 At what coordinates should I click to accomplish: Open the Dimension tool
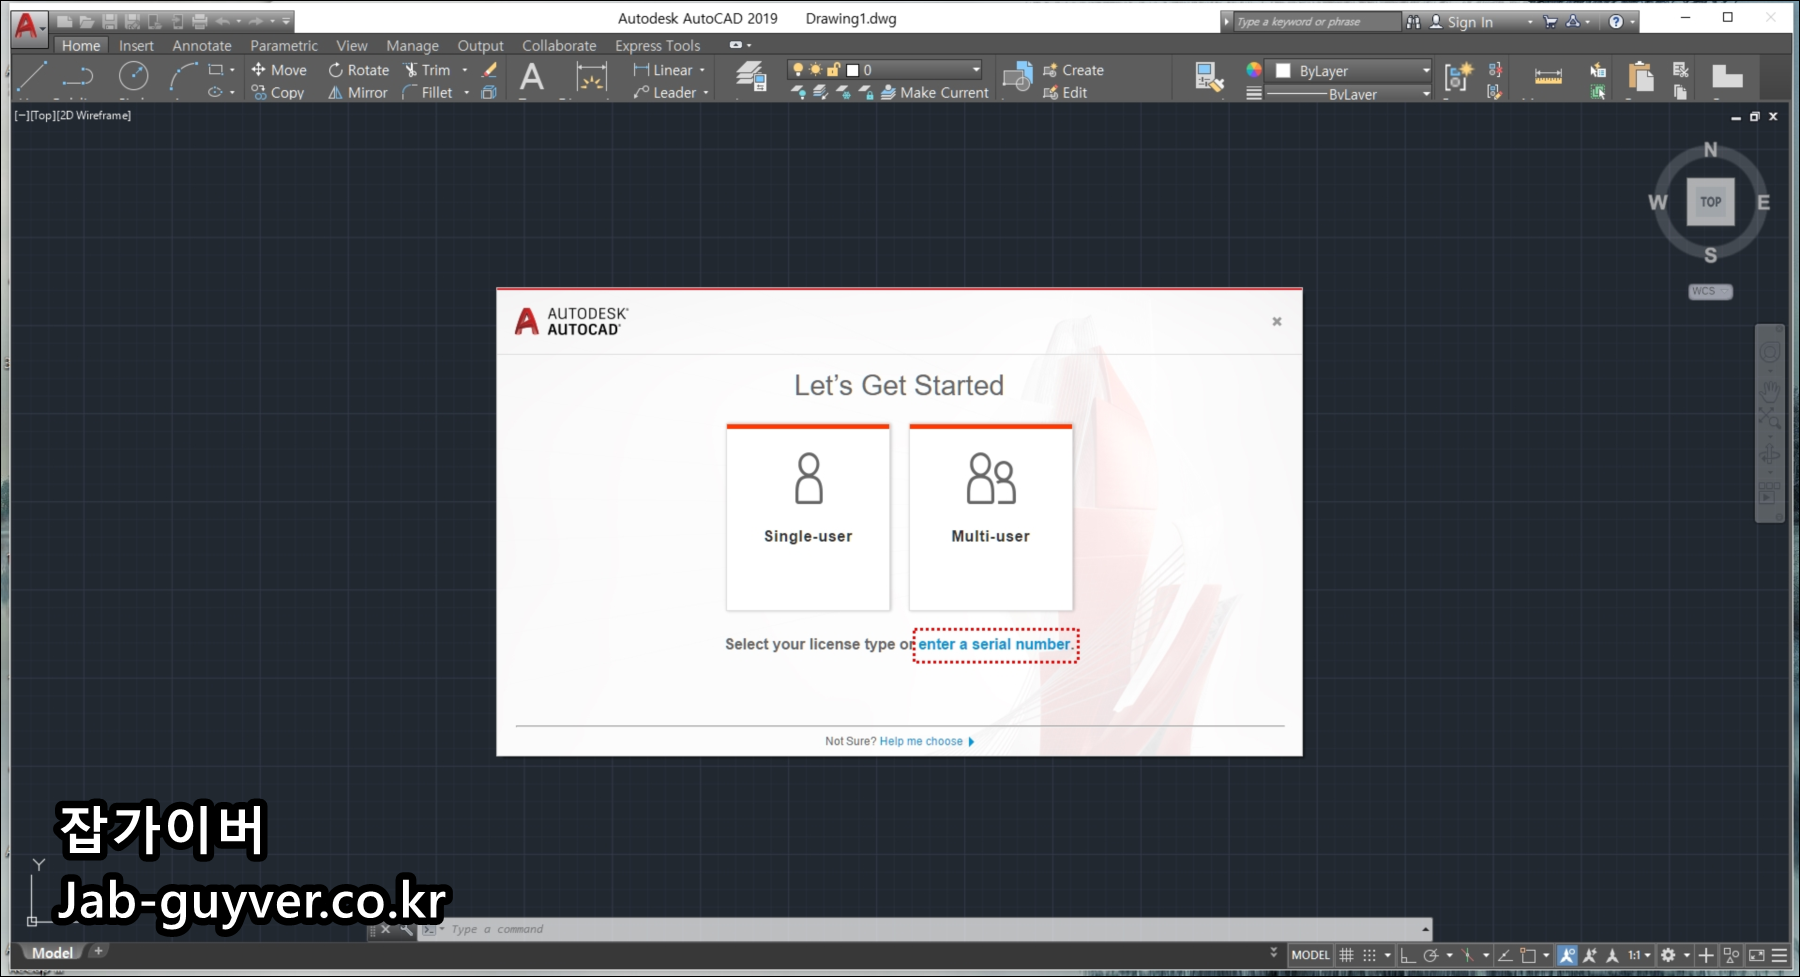click(591, 78)
